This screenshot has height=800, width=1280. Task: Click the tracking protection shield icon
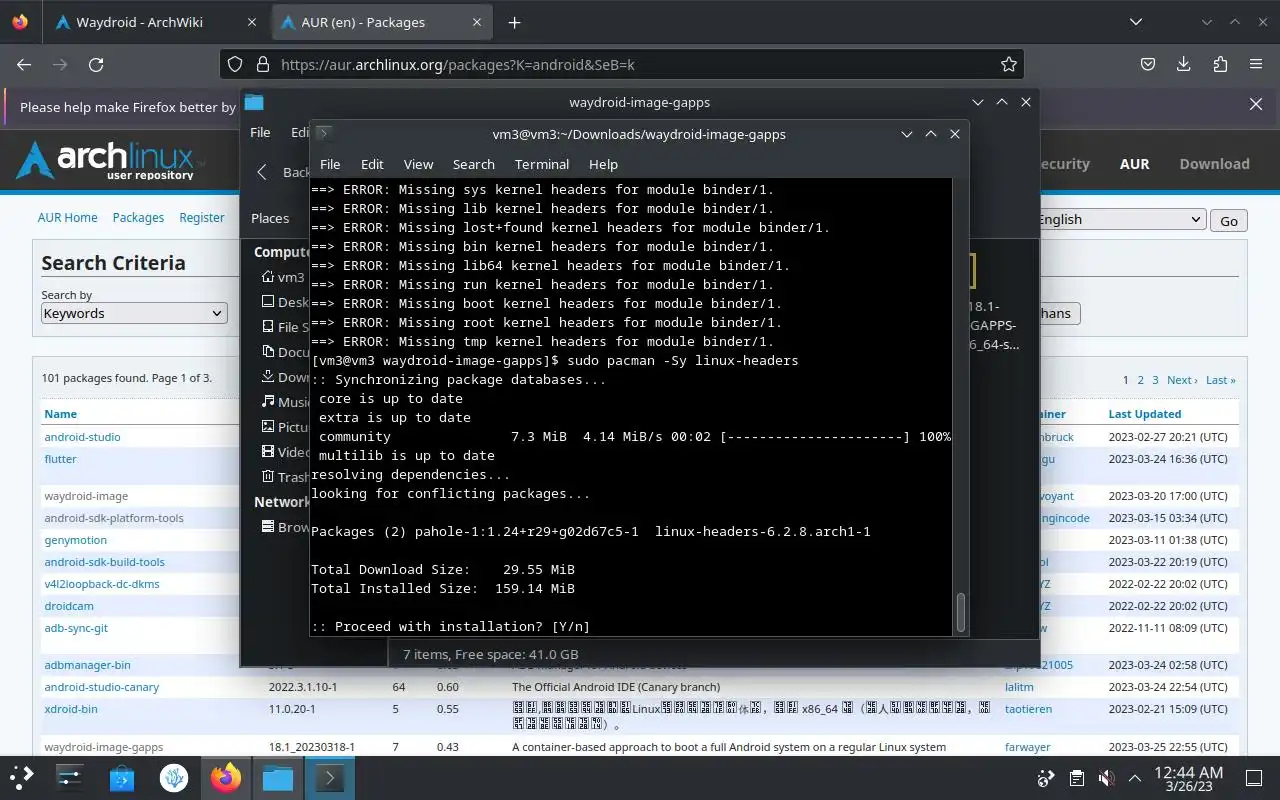click(x=235, y=64)
